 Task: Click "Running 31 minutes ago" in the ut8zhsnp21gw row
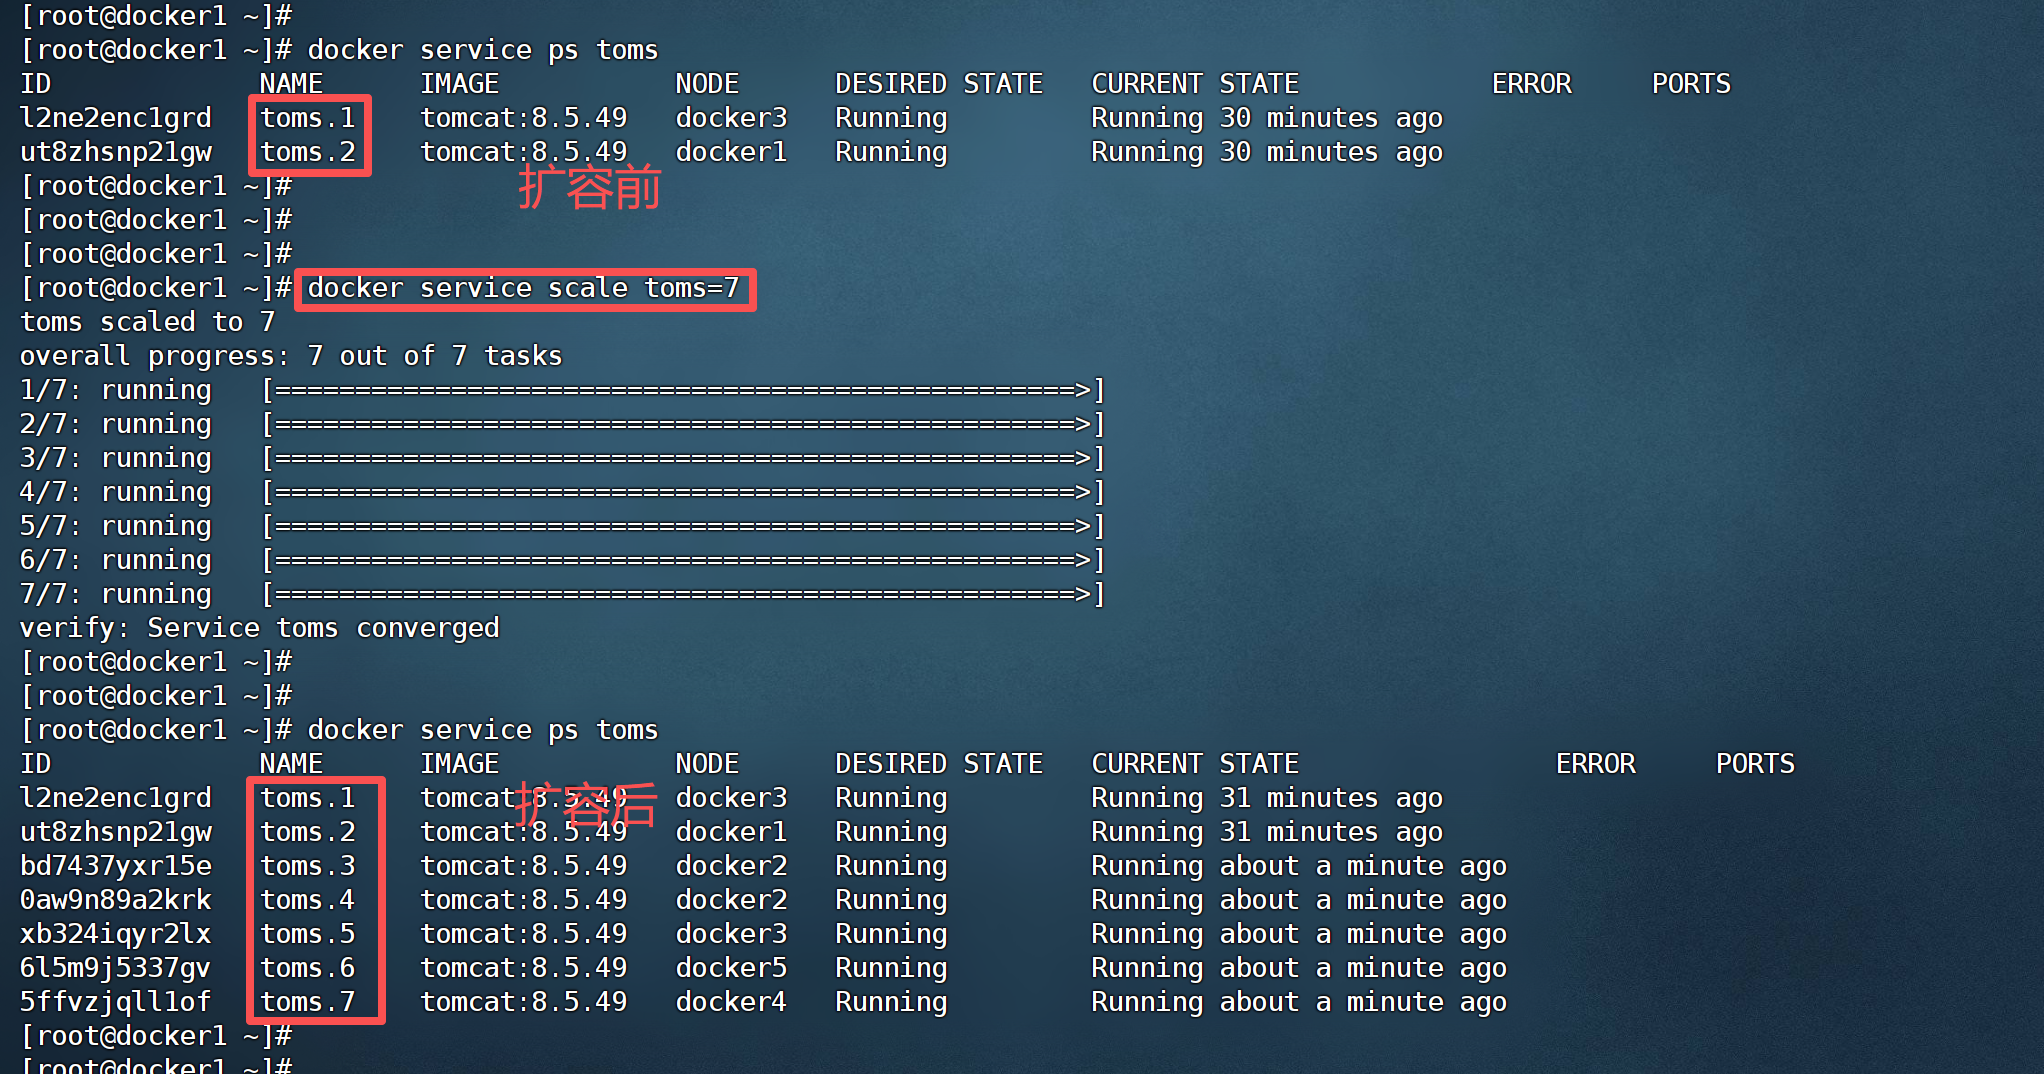tap(1267, 832)
